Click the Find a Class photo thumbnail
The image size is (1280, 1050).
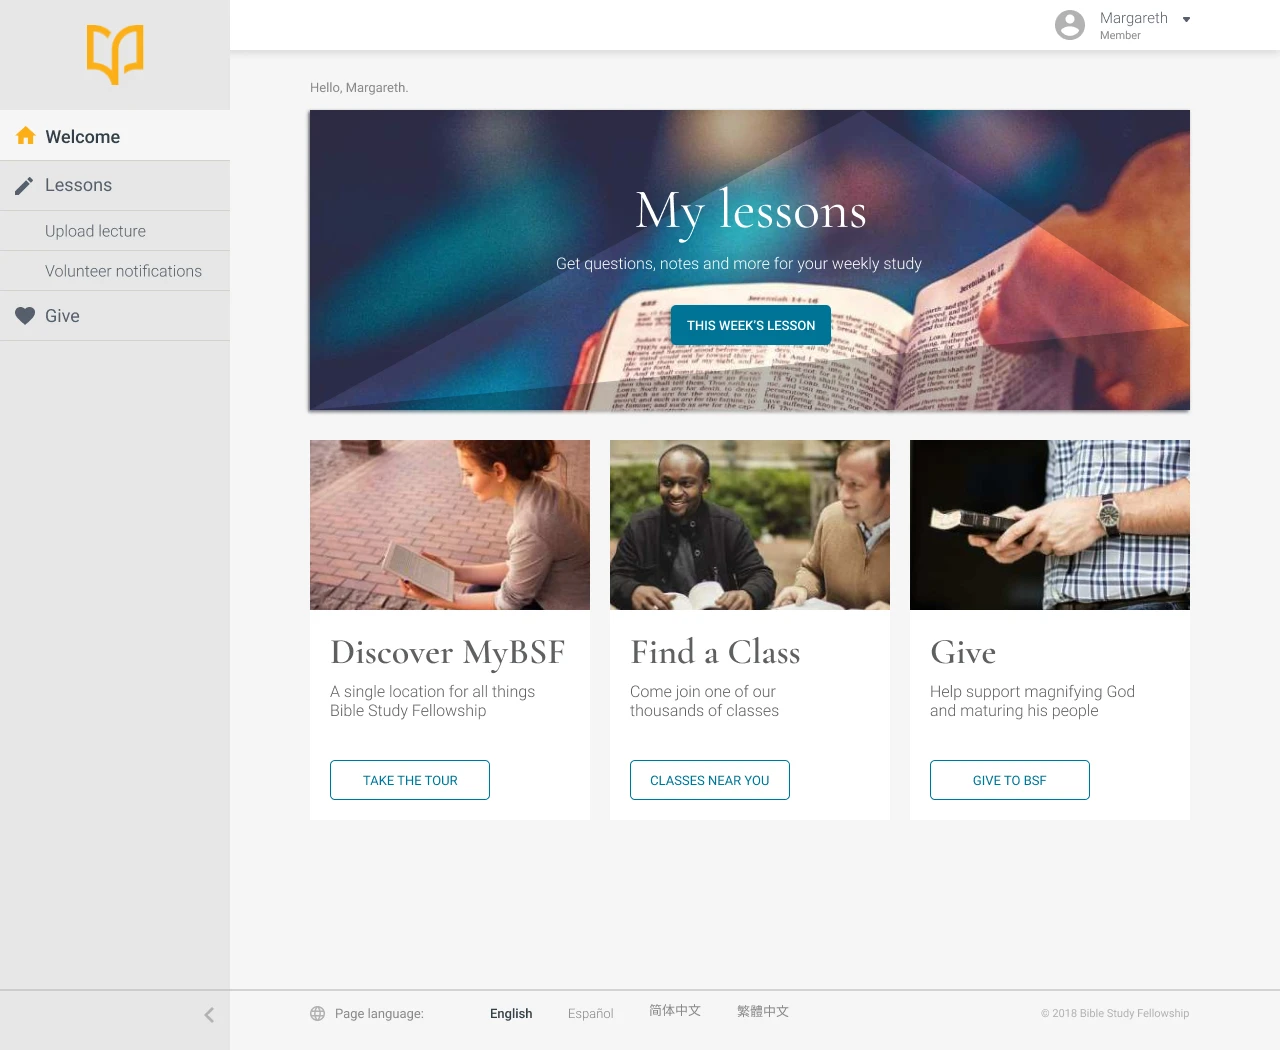[750, 525]
